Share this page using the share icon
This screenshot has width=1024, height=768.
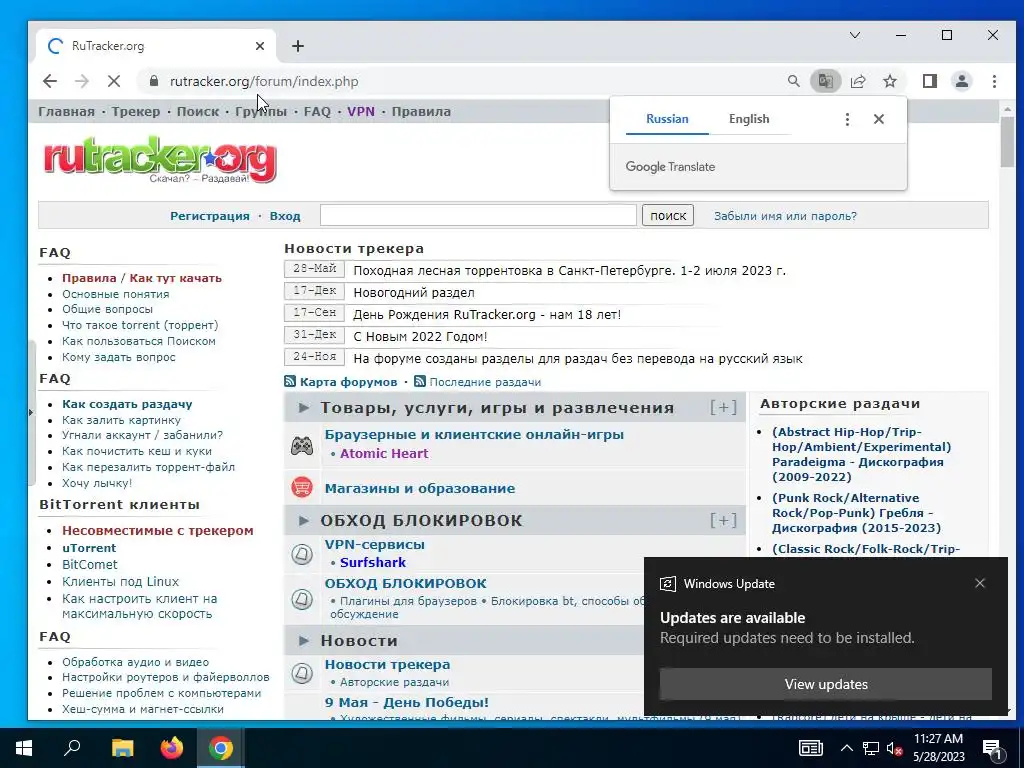click(x=858, y=81)
